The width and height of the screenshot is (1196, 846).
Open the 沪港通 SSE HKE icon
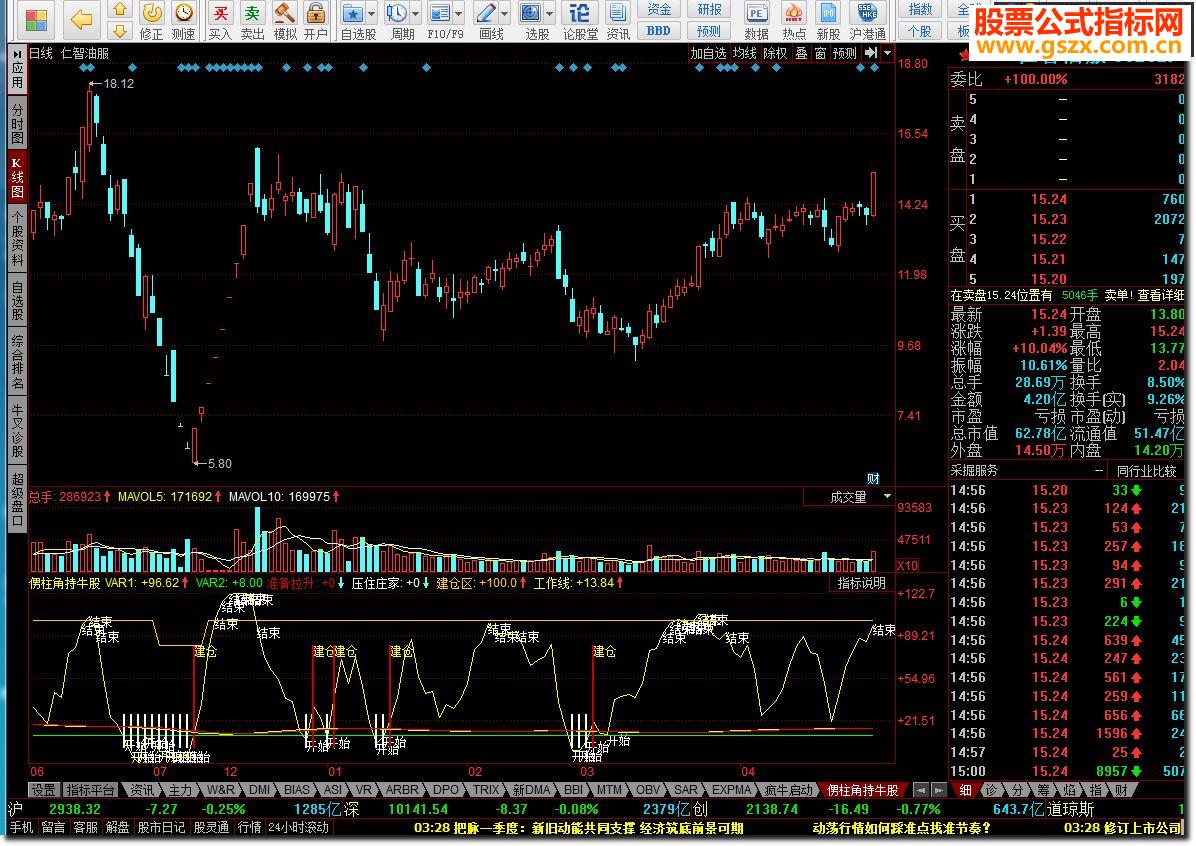tap(868, 21)
